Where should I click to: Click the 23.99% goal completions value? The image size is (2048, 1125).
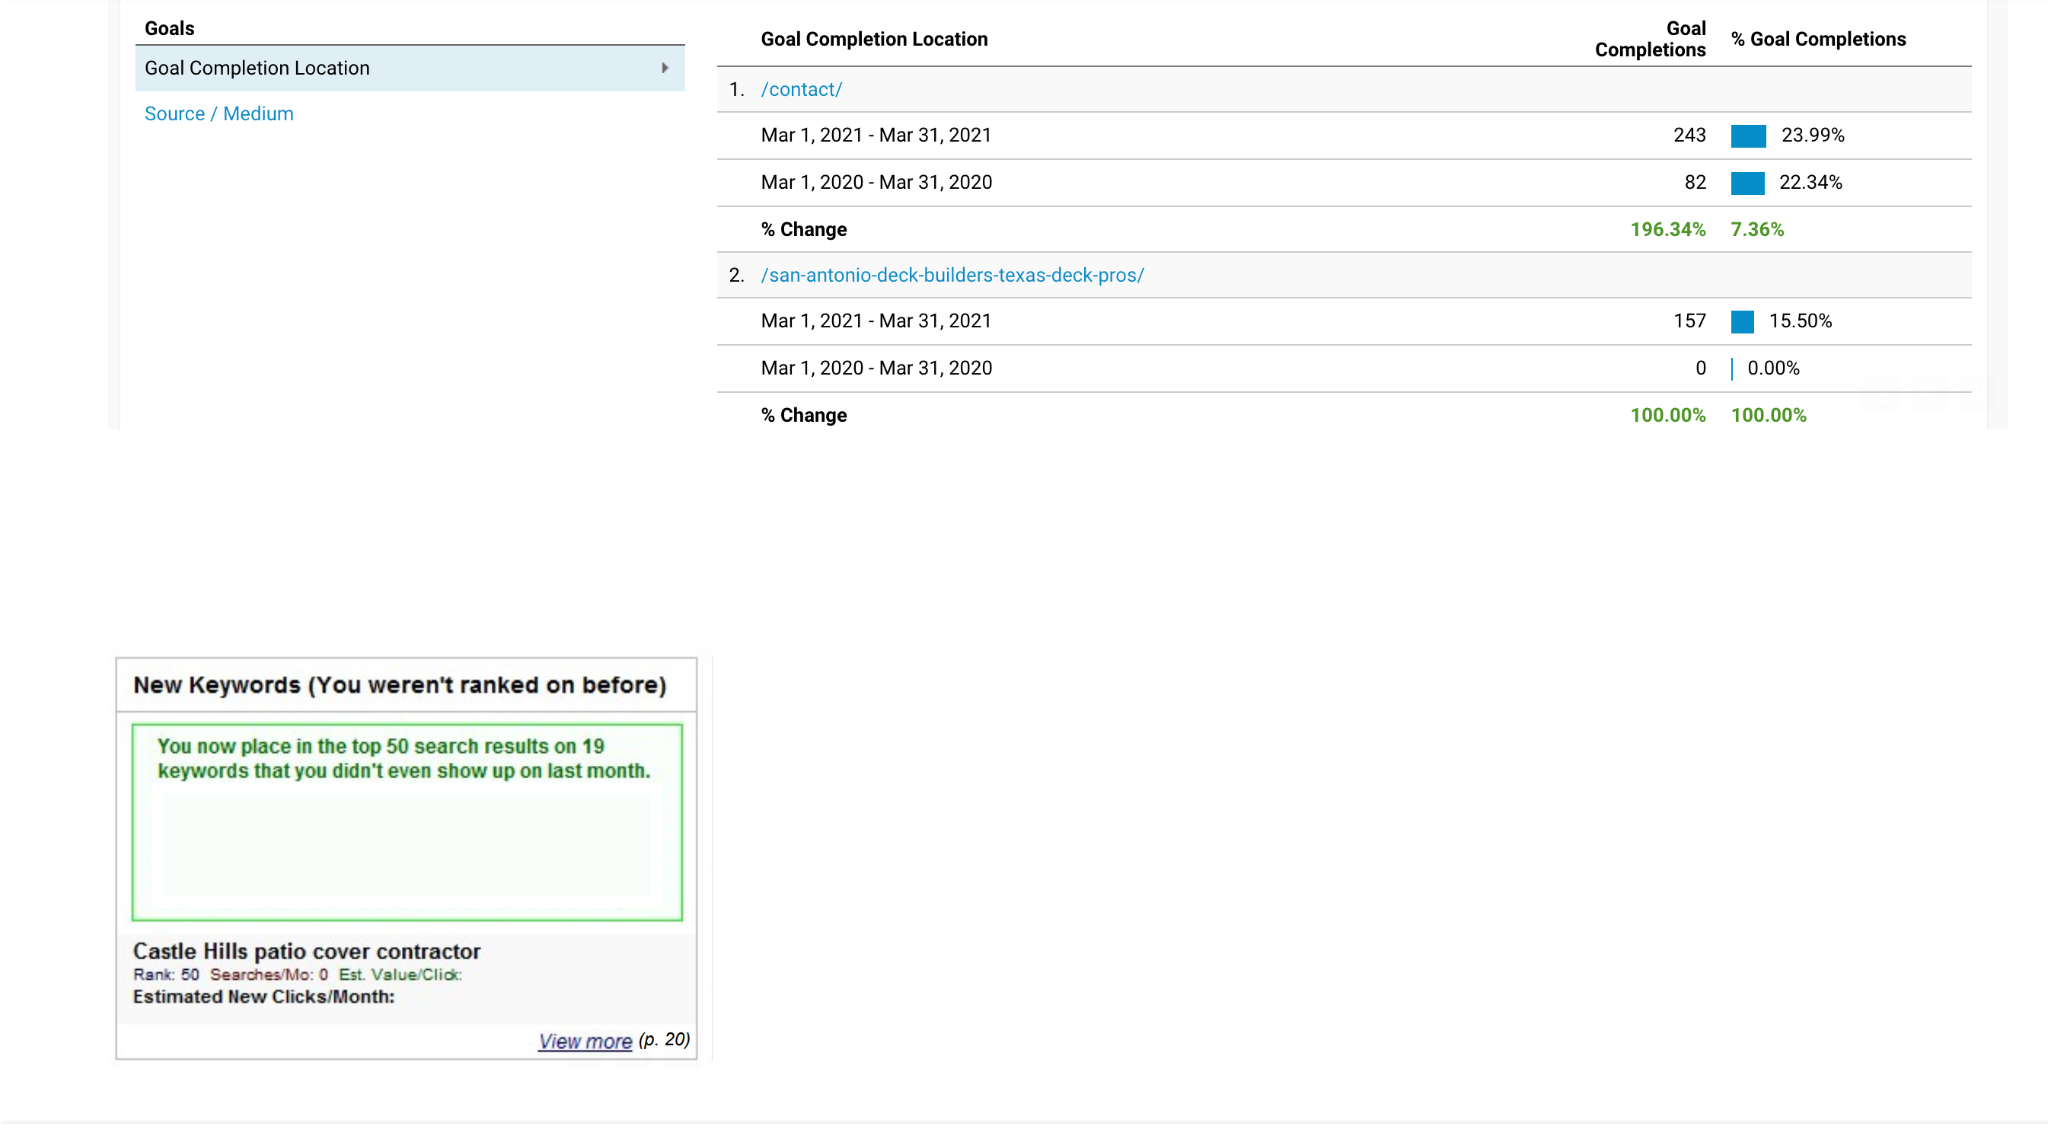(x=1812, y=135)
